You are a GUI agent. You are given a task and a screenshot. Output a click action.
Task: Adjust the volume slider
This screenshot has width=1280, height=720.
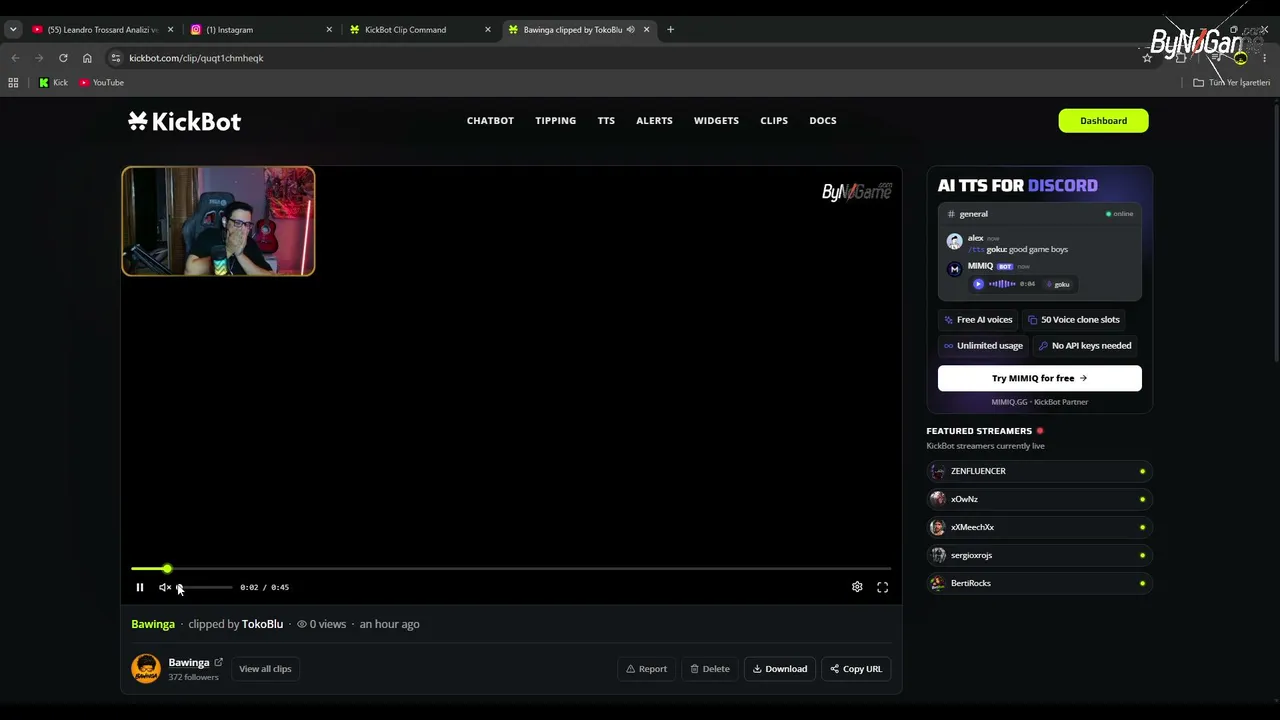(205, 587)
